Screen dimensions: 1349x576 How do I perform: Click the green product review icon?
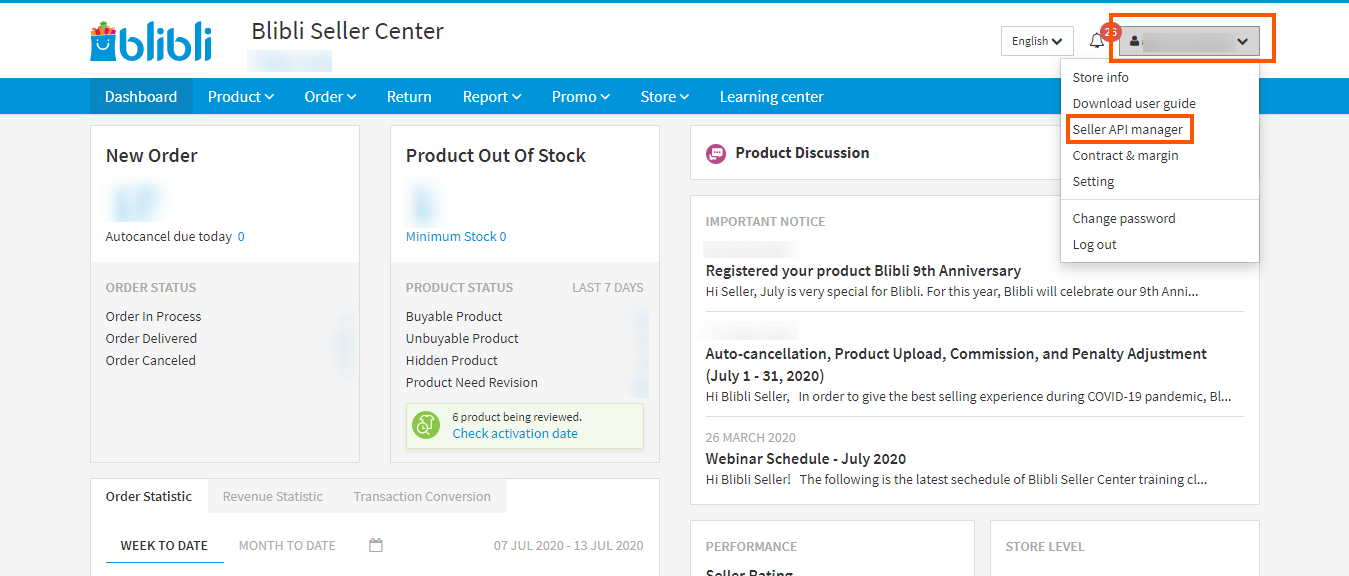click(427, 425)
